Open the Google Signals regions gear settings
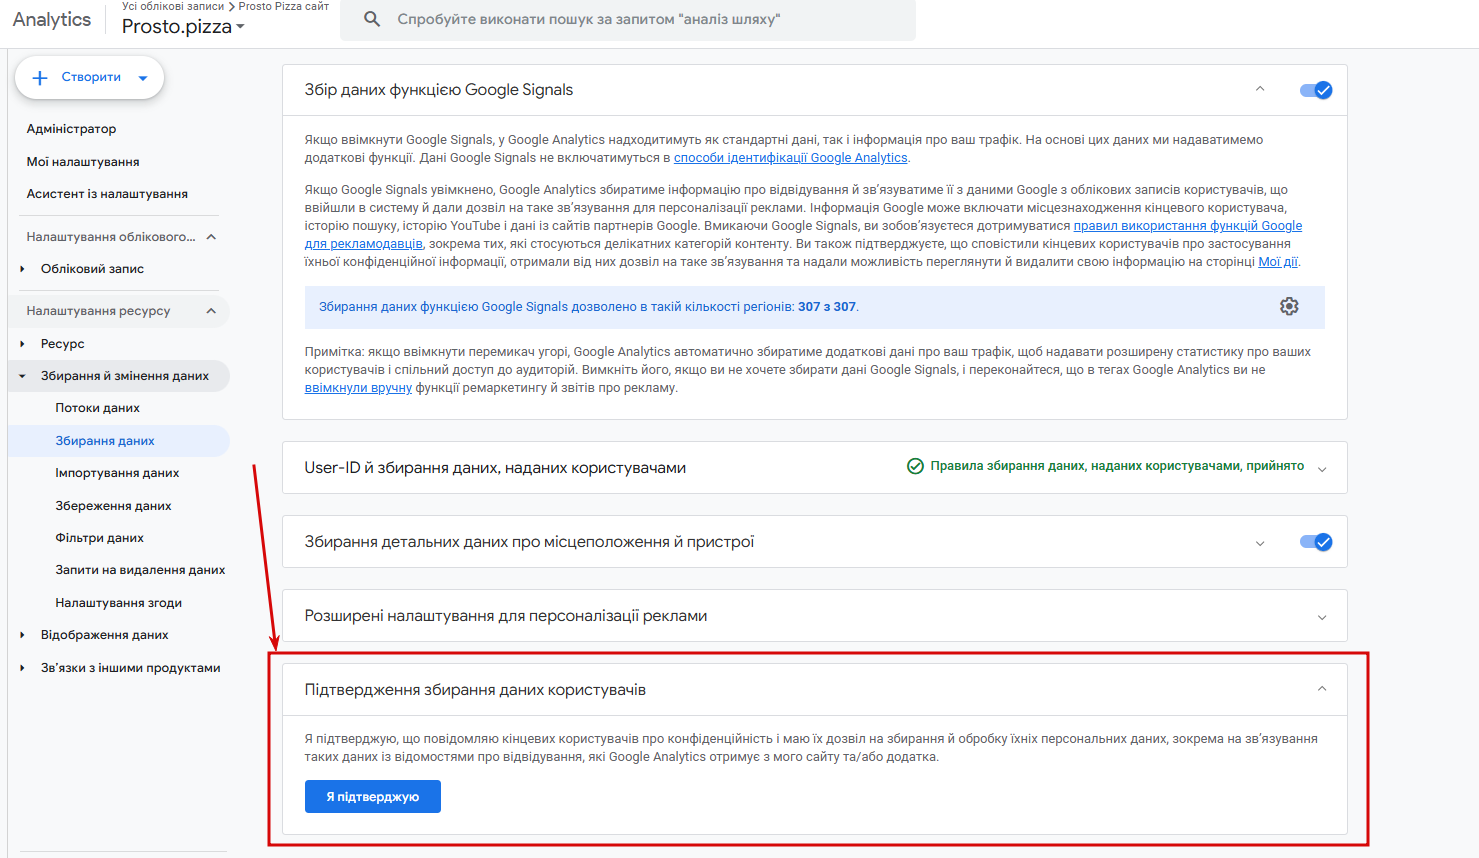 [x=1289, y=306]
